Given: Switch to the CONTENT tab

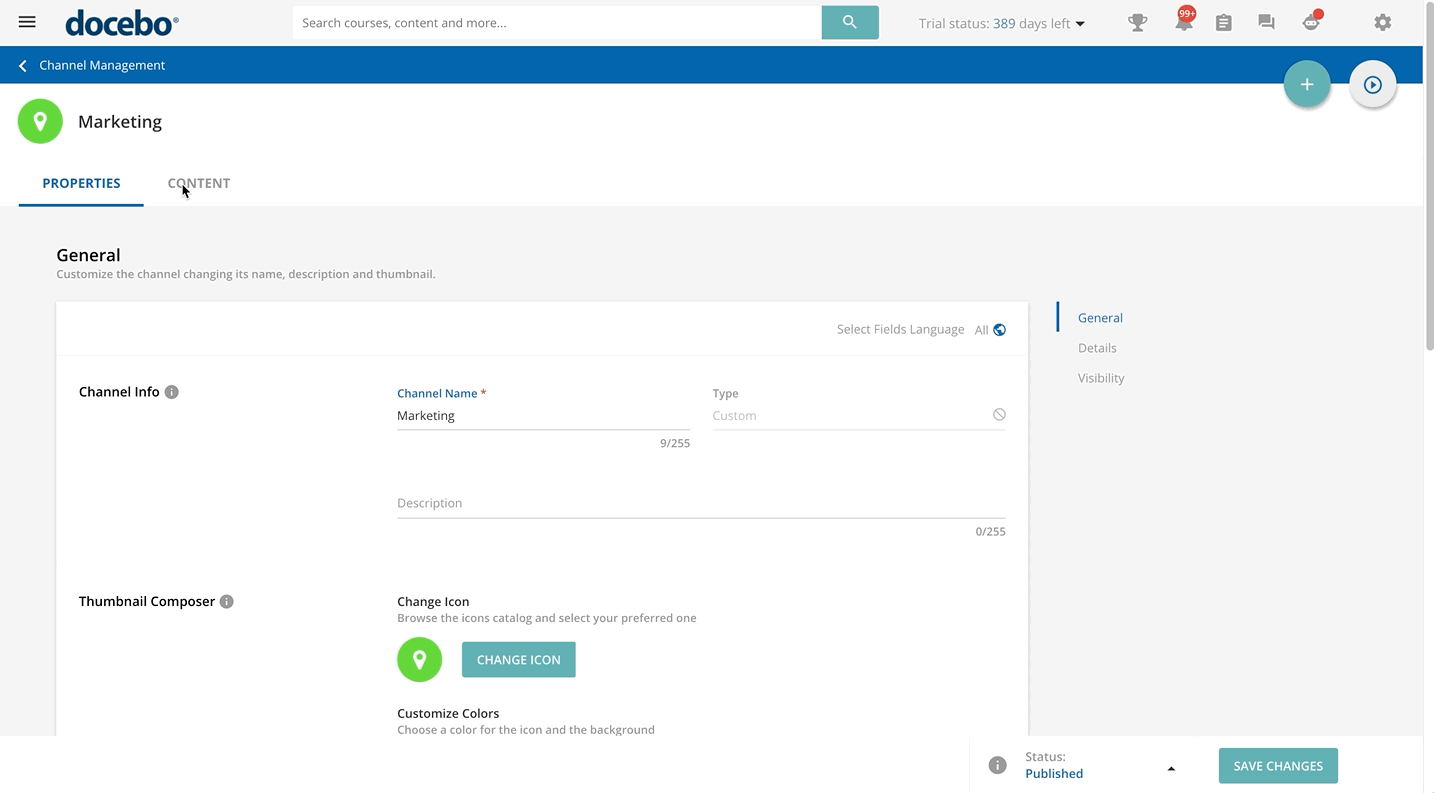Looking at the screenshot, I should coord(199,183).
